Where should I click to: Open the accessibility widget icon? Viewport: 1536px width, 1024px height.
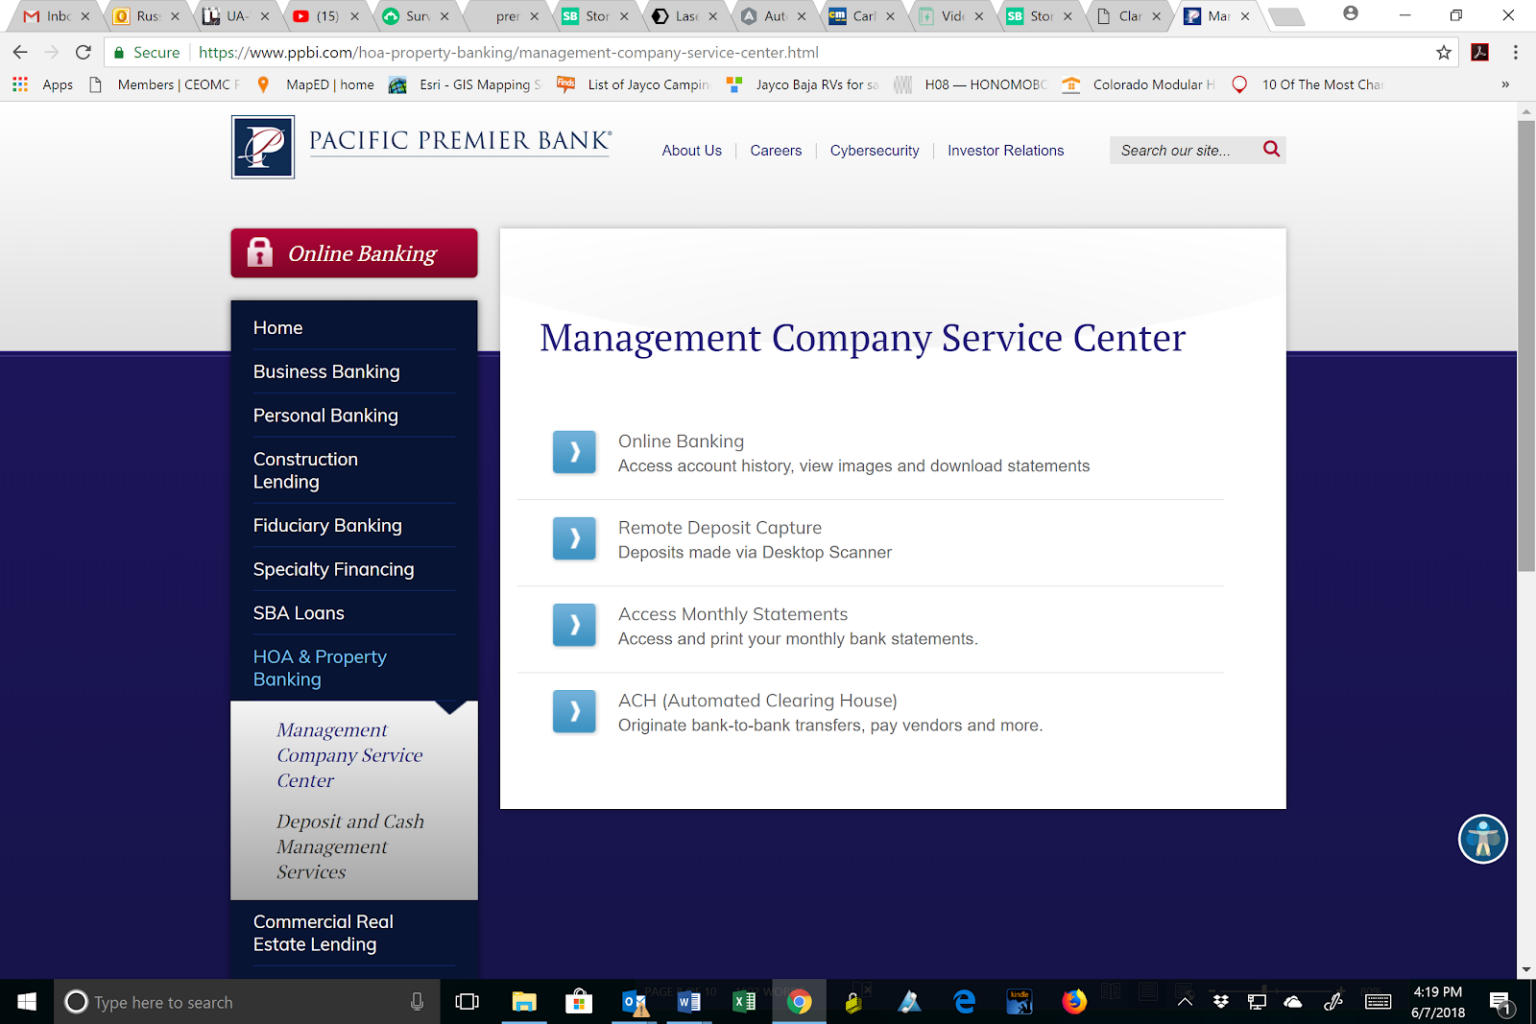click(1482, 839)
